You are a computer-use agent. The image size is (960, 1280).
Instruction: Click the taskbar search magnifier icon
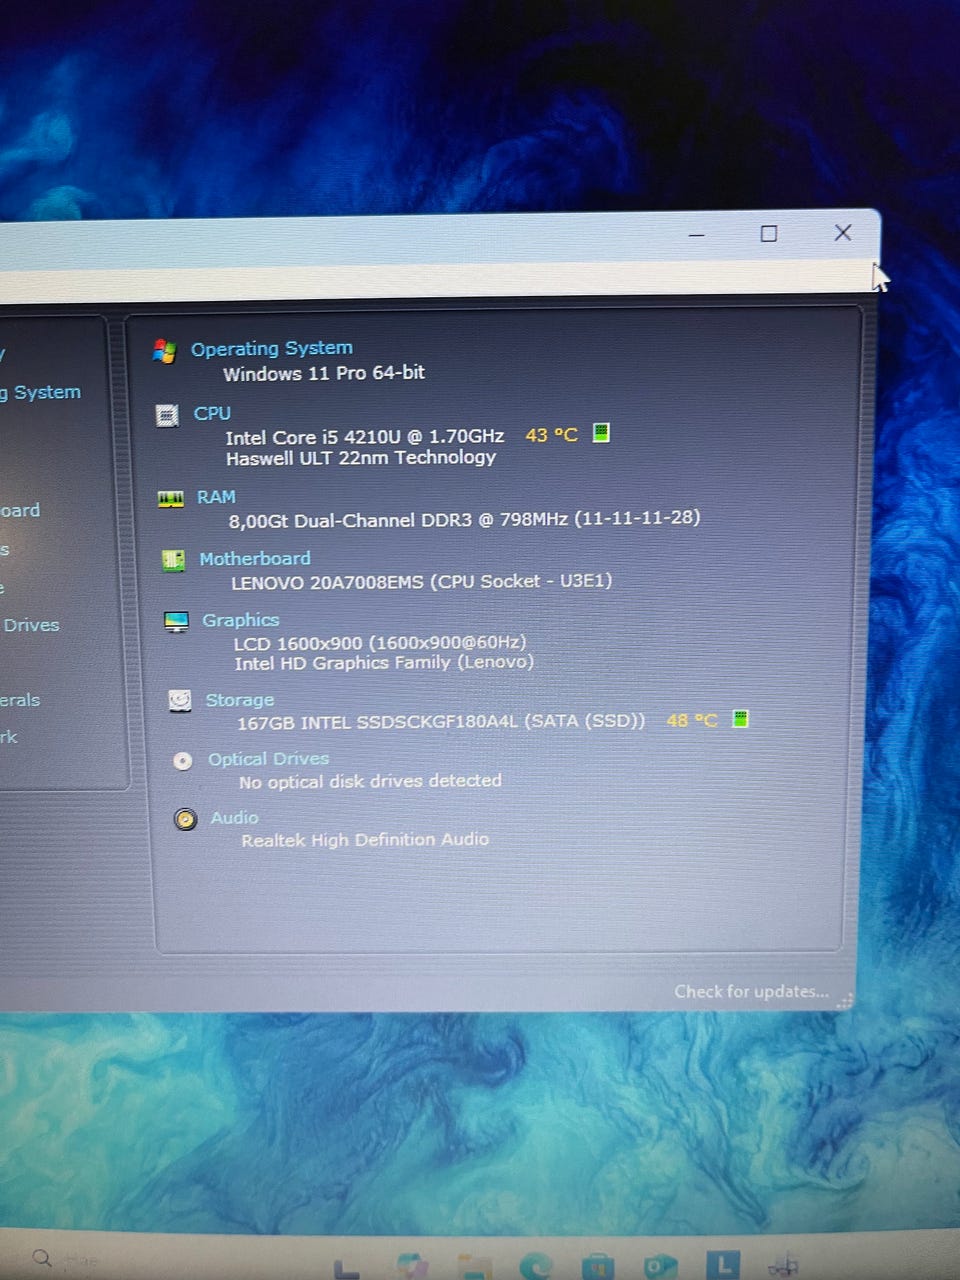[41, 1258]
